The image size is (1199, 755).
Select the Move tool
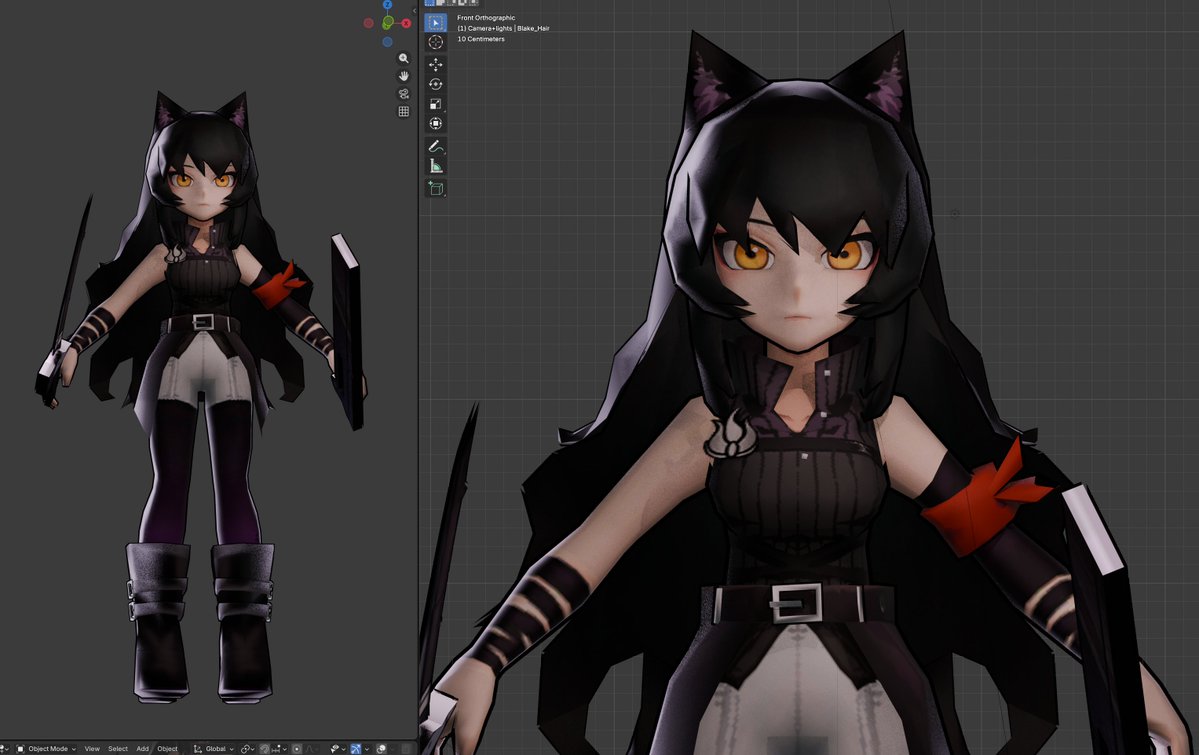pos(436,65)
